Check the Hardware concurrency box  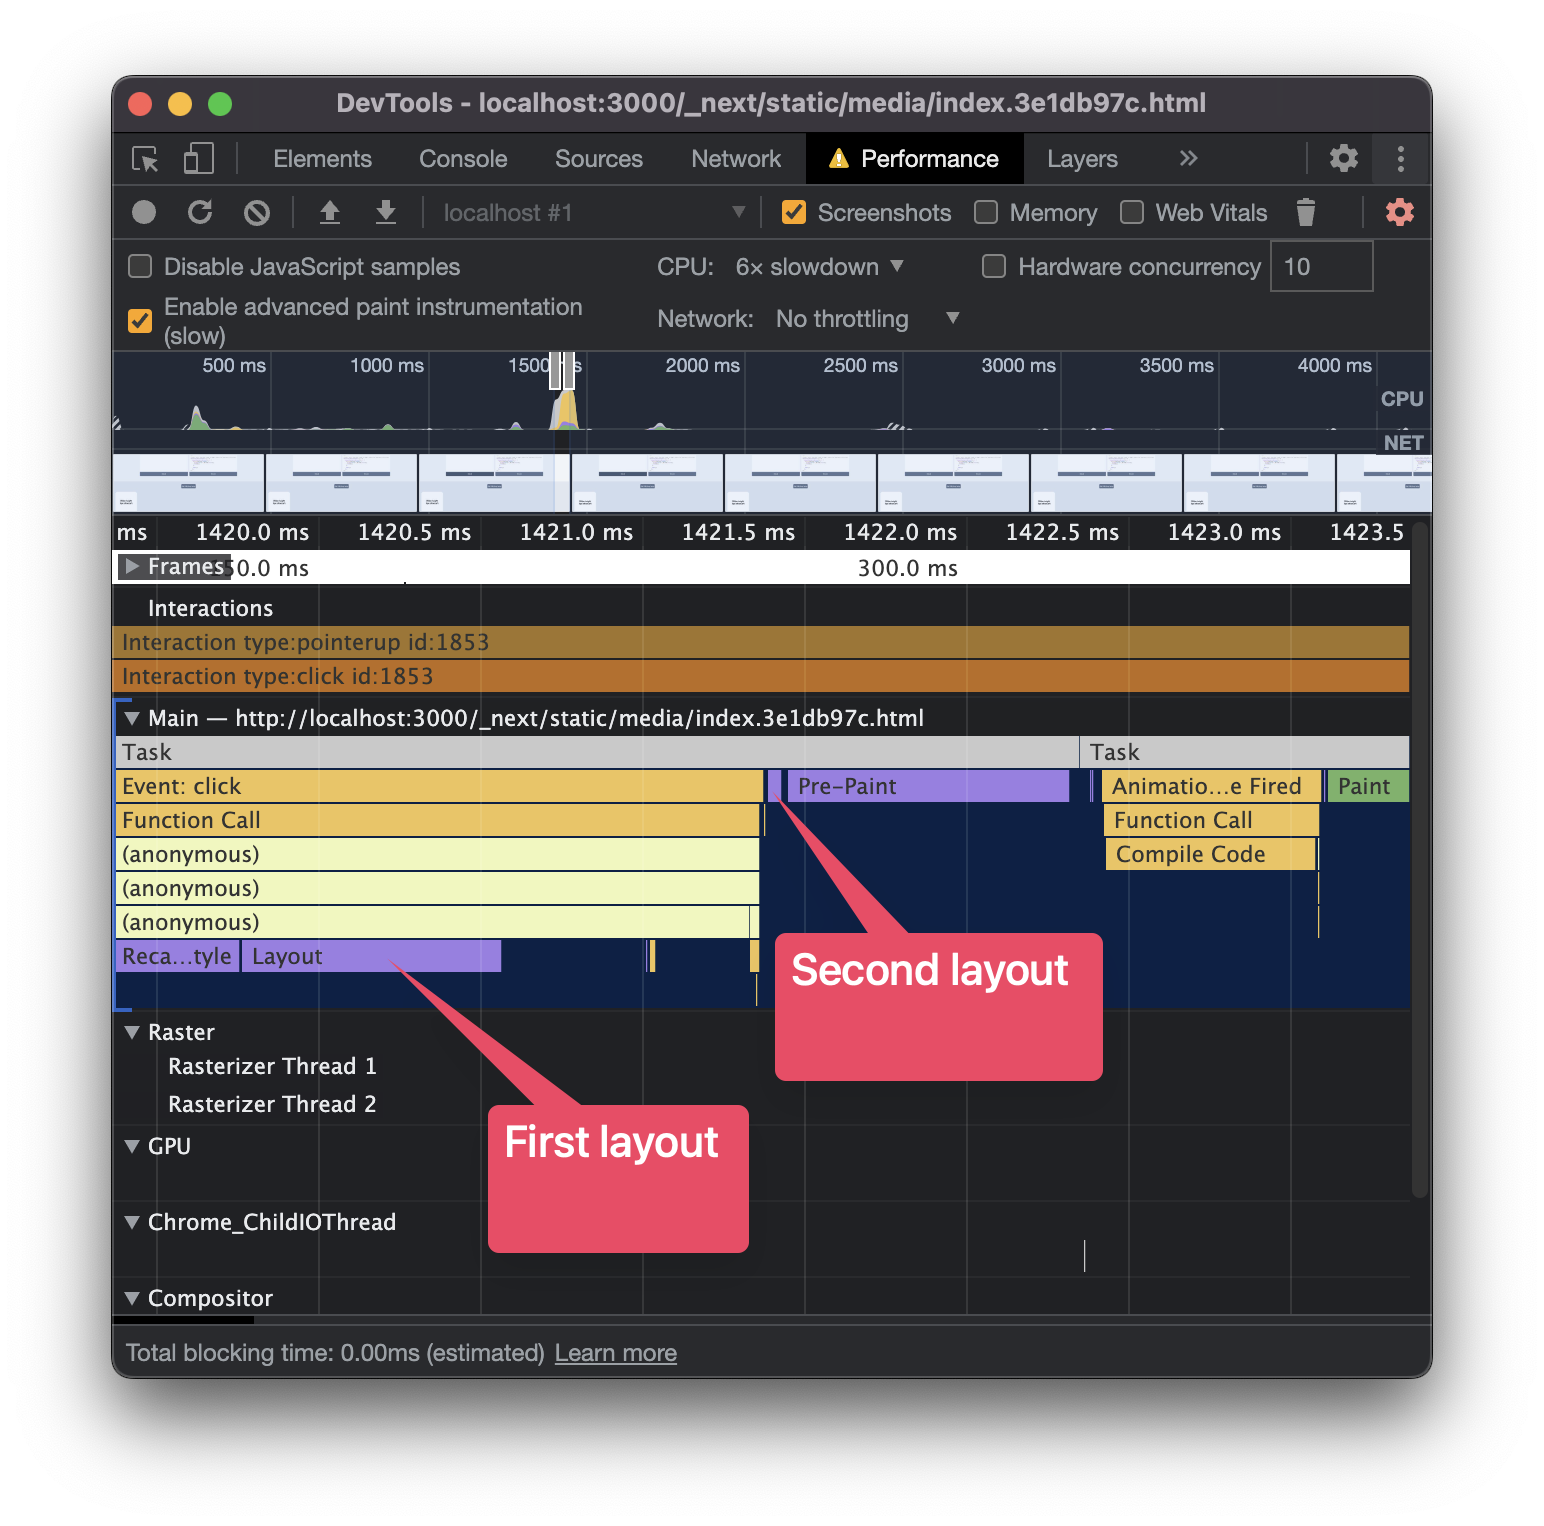(994, 266)
